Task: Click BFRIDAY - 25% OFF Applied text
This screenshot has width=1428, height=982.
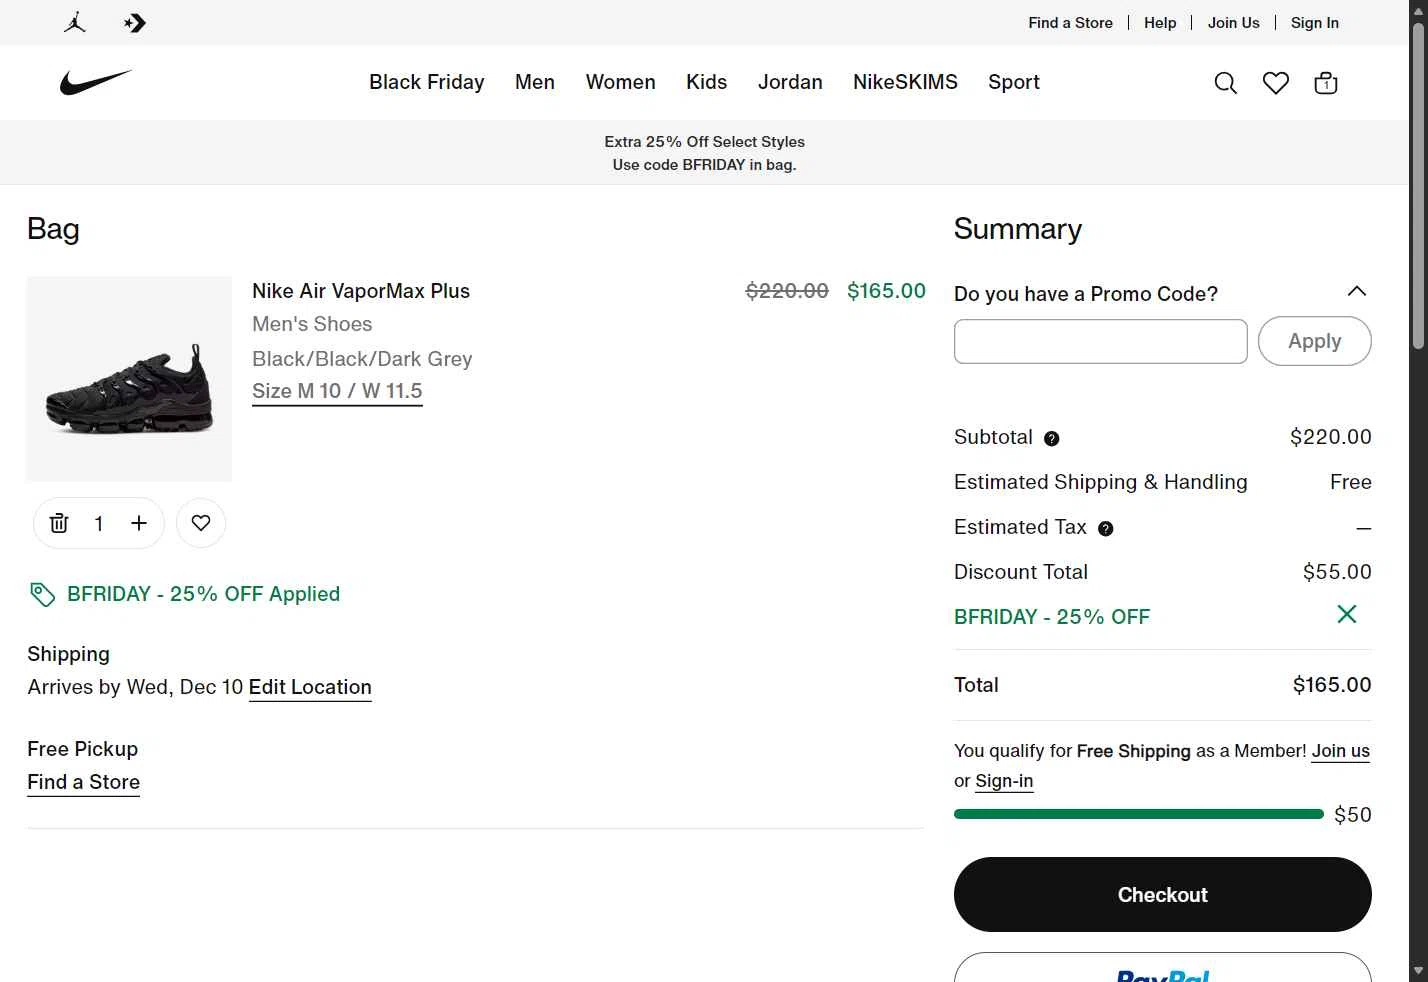Action: click(204, 594)
